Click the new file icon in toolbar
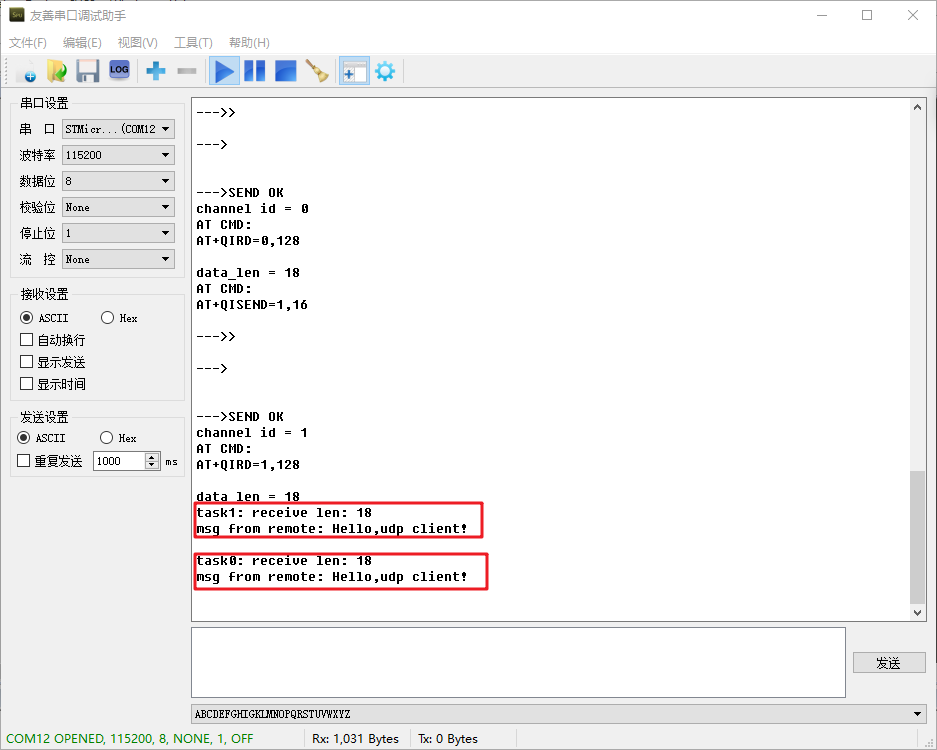 point(26,71)
